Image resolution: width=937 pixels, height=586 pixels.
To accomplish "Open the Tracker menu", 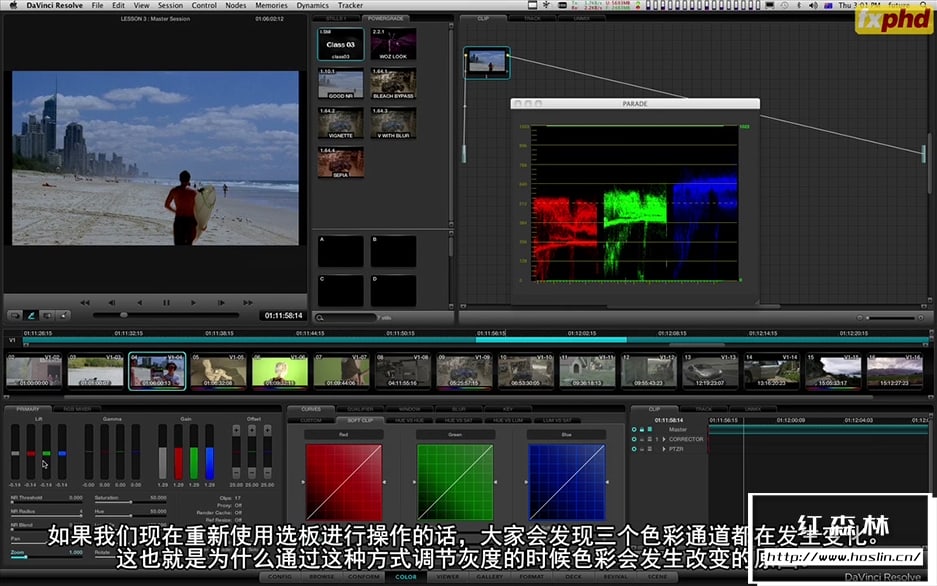I will tap(350, 5).
